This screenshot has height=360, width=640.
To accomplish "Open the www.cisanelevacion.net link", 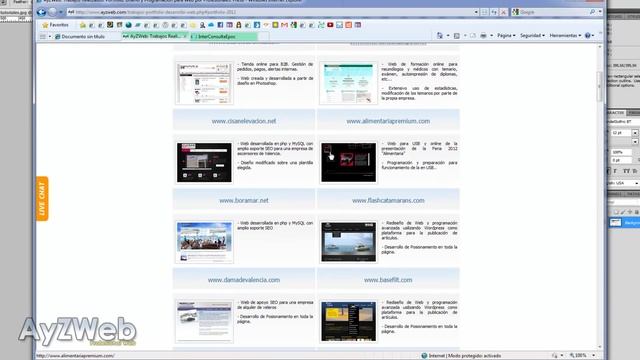I will tap(244, 121).
